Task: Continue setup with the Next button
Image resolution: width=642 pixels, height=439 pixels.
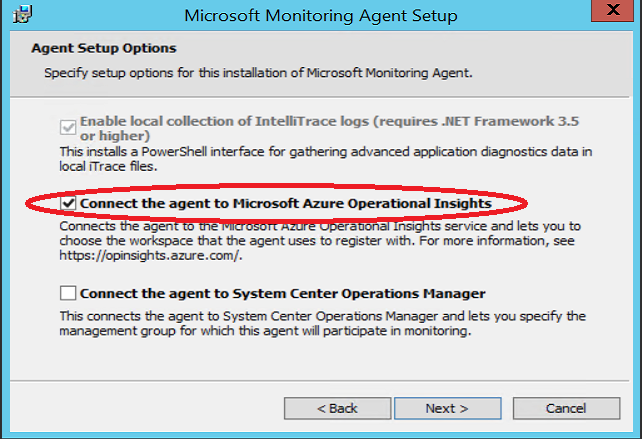Action: click(448, 408)
